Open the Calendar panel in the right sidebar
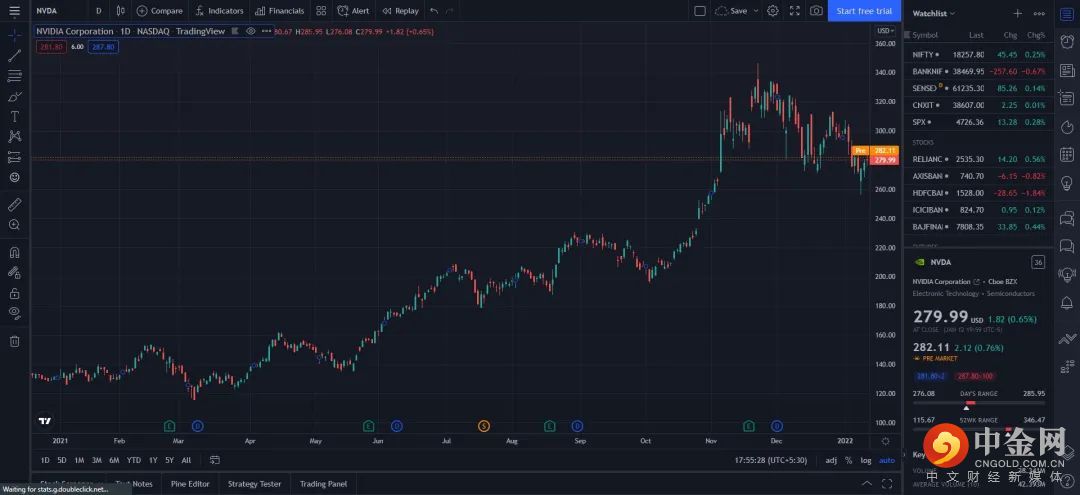Image resolution: width=1080 pixels, height=495 pixels. (1067, 155)
